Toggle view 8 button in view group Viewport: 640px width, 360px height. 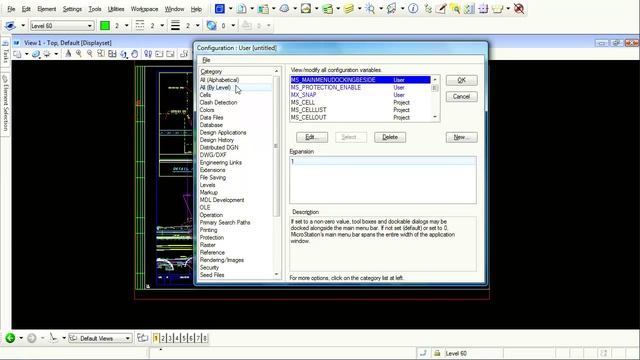pos(205,338)
